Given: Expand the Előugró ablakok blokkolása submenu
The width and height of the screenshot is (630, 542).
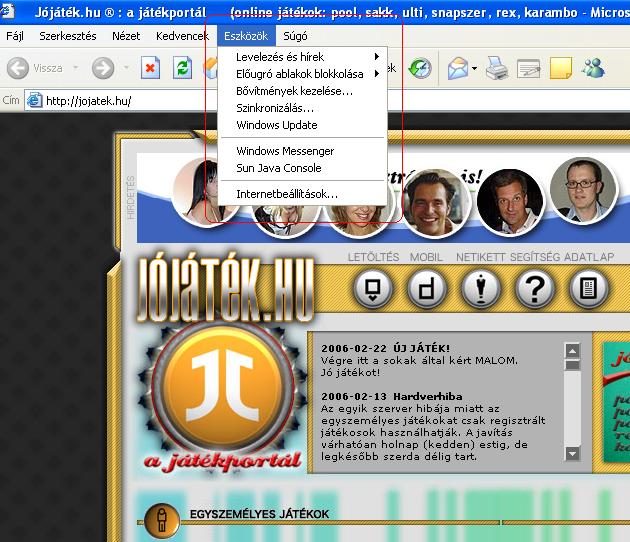Looking at the screenshot, I should [x=303, y=74].
